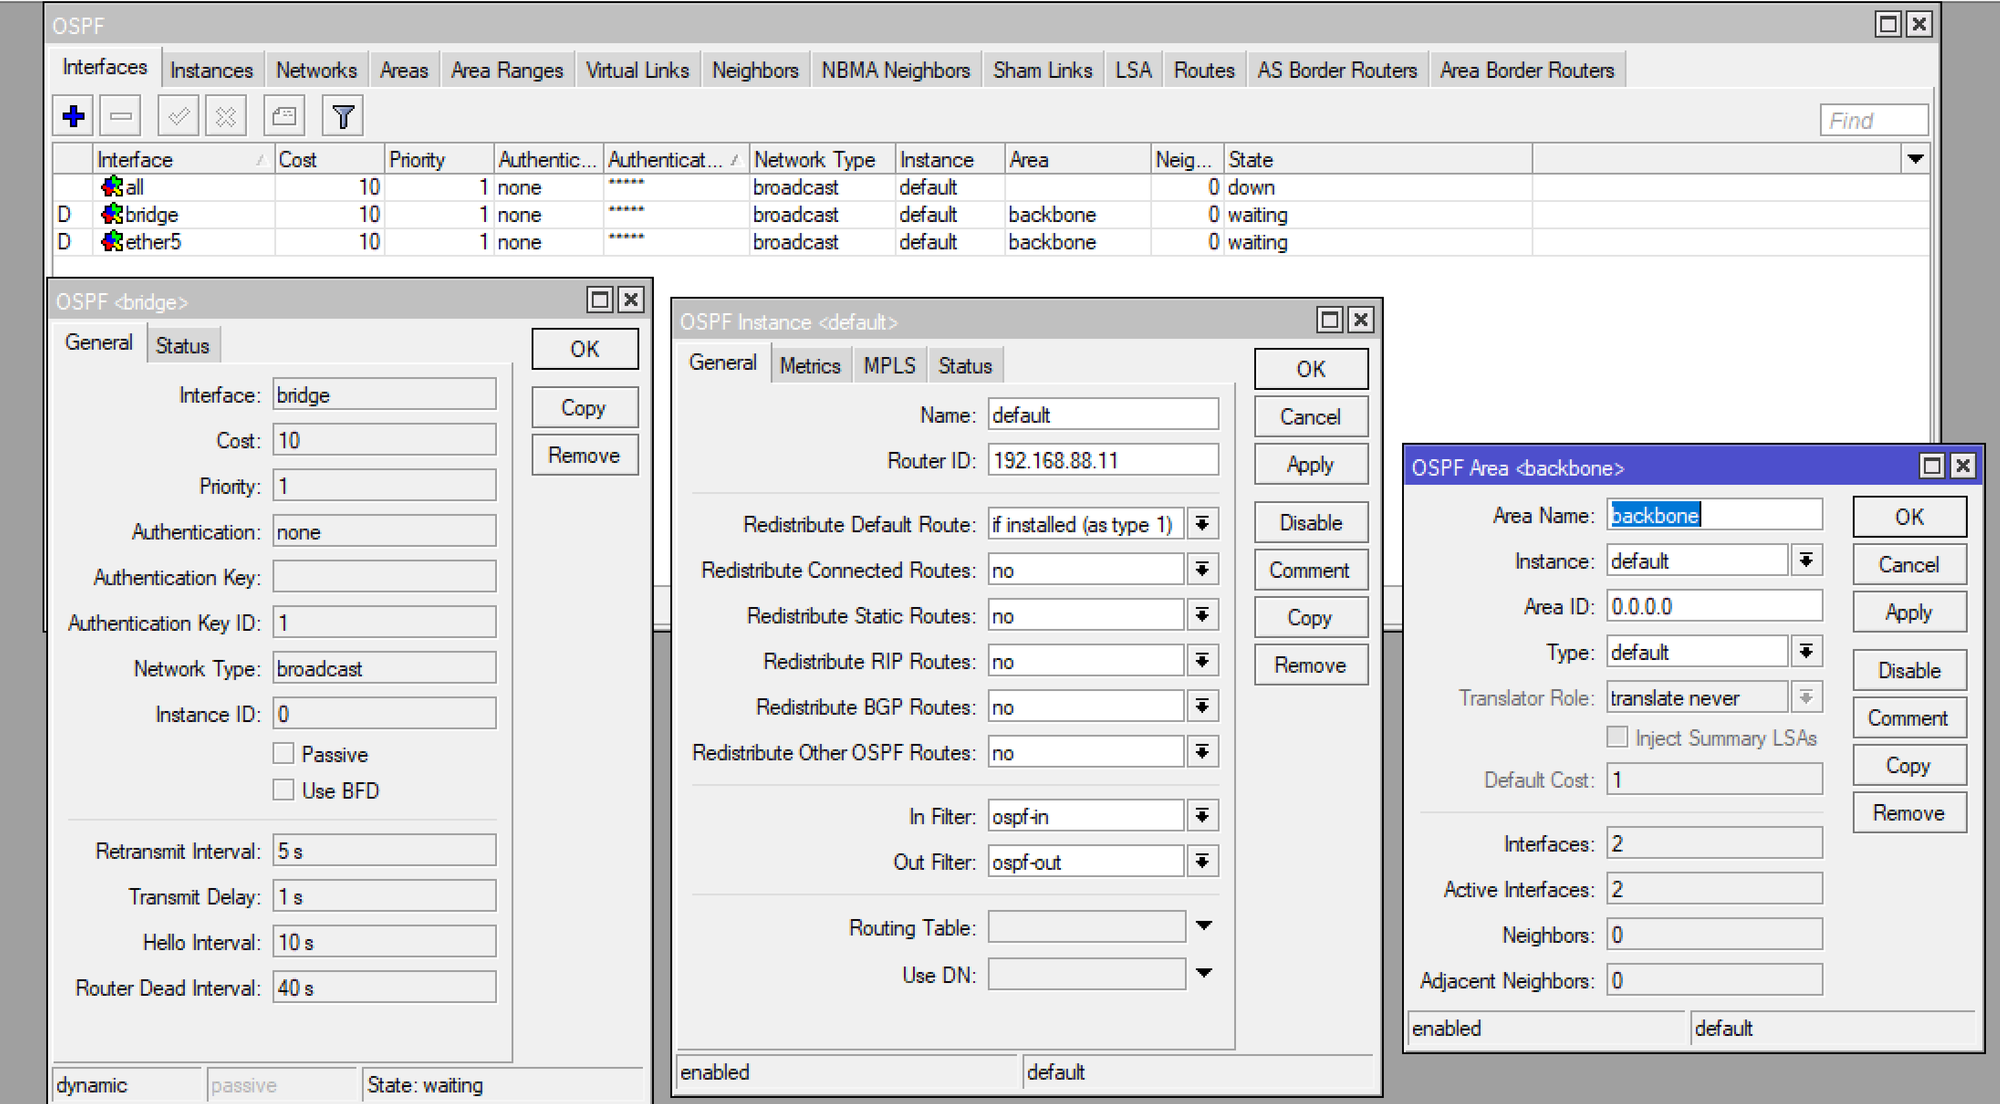This screenshot has width=2000, height=1104.
Task: Click the Find search box
Action: coord(1873,121)
